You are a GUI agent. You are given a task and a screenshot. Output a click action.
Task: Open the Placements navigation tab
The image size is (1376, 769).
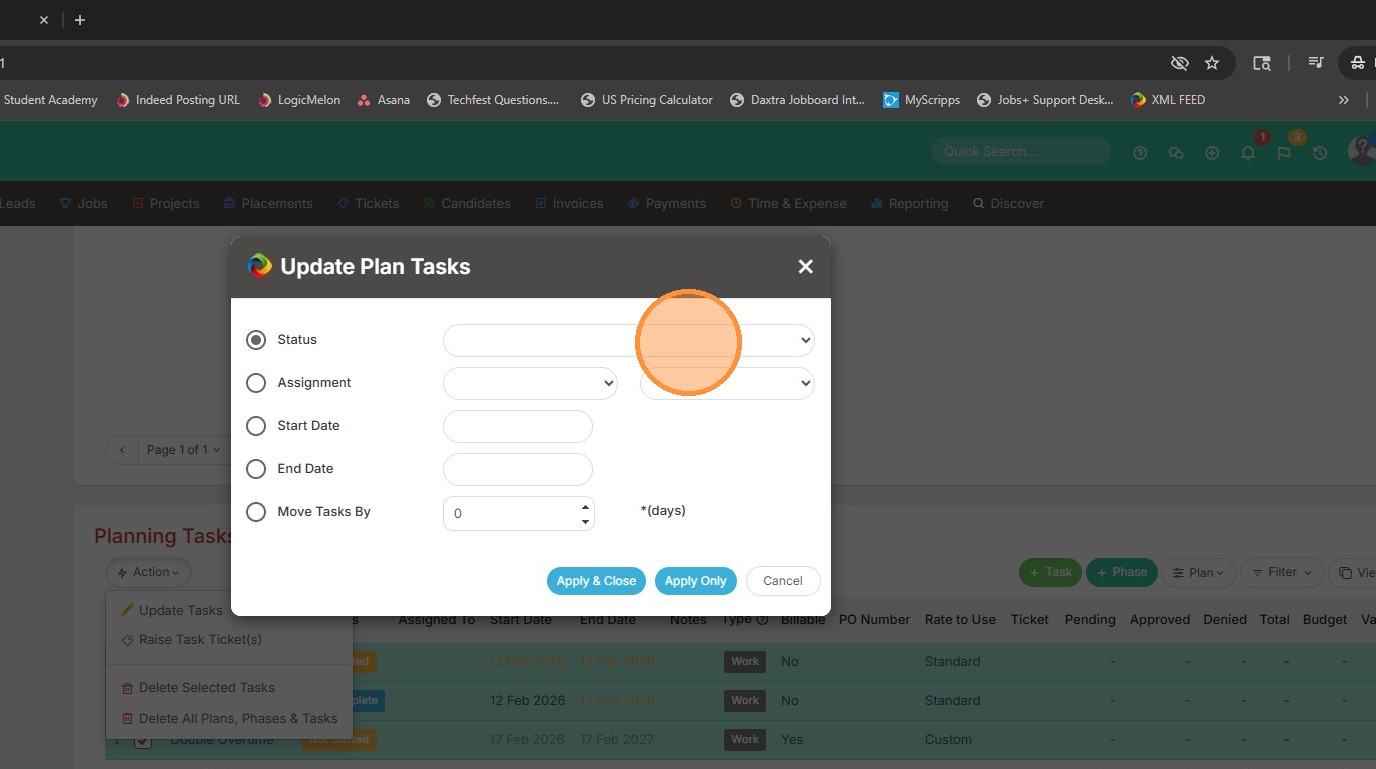pyautogui.click(x=268, y=203)
